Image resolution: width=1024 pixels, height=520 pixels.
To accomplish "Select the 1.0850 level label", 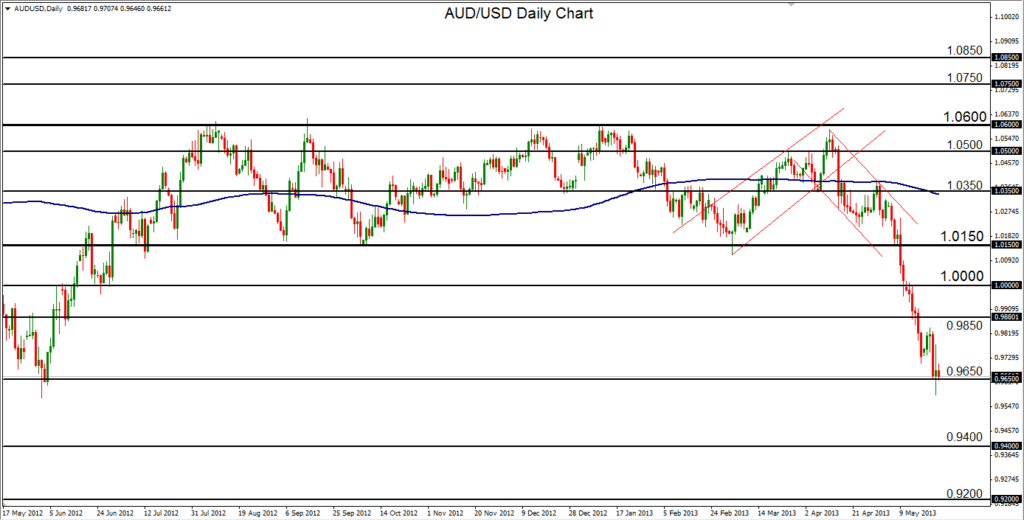I will (965, 50).
